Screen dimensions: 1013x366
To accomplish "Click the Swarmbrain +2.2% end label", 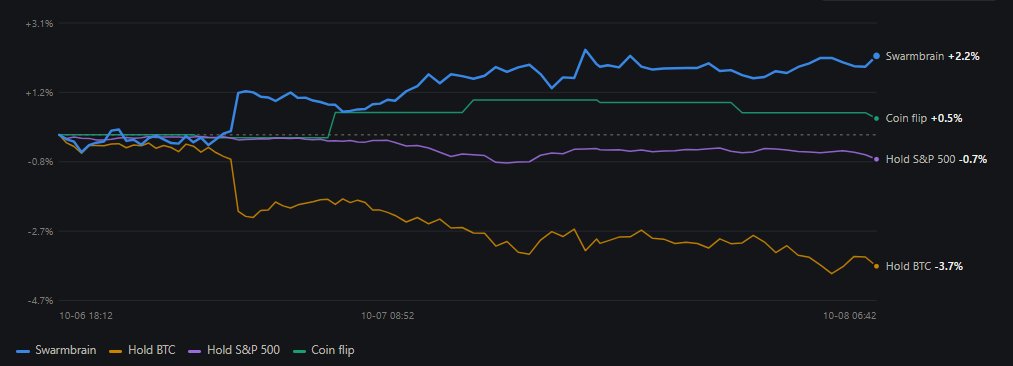I will 932,56.
